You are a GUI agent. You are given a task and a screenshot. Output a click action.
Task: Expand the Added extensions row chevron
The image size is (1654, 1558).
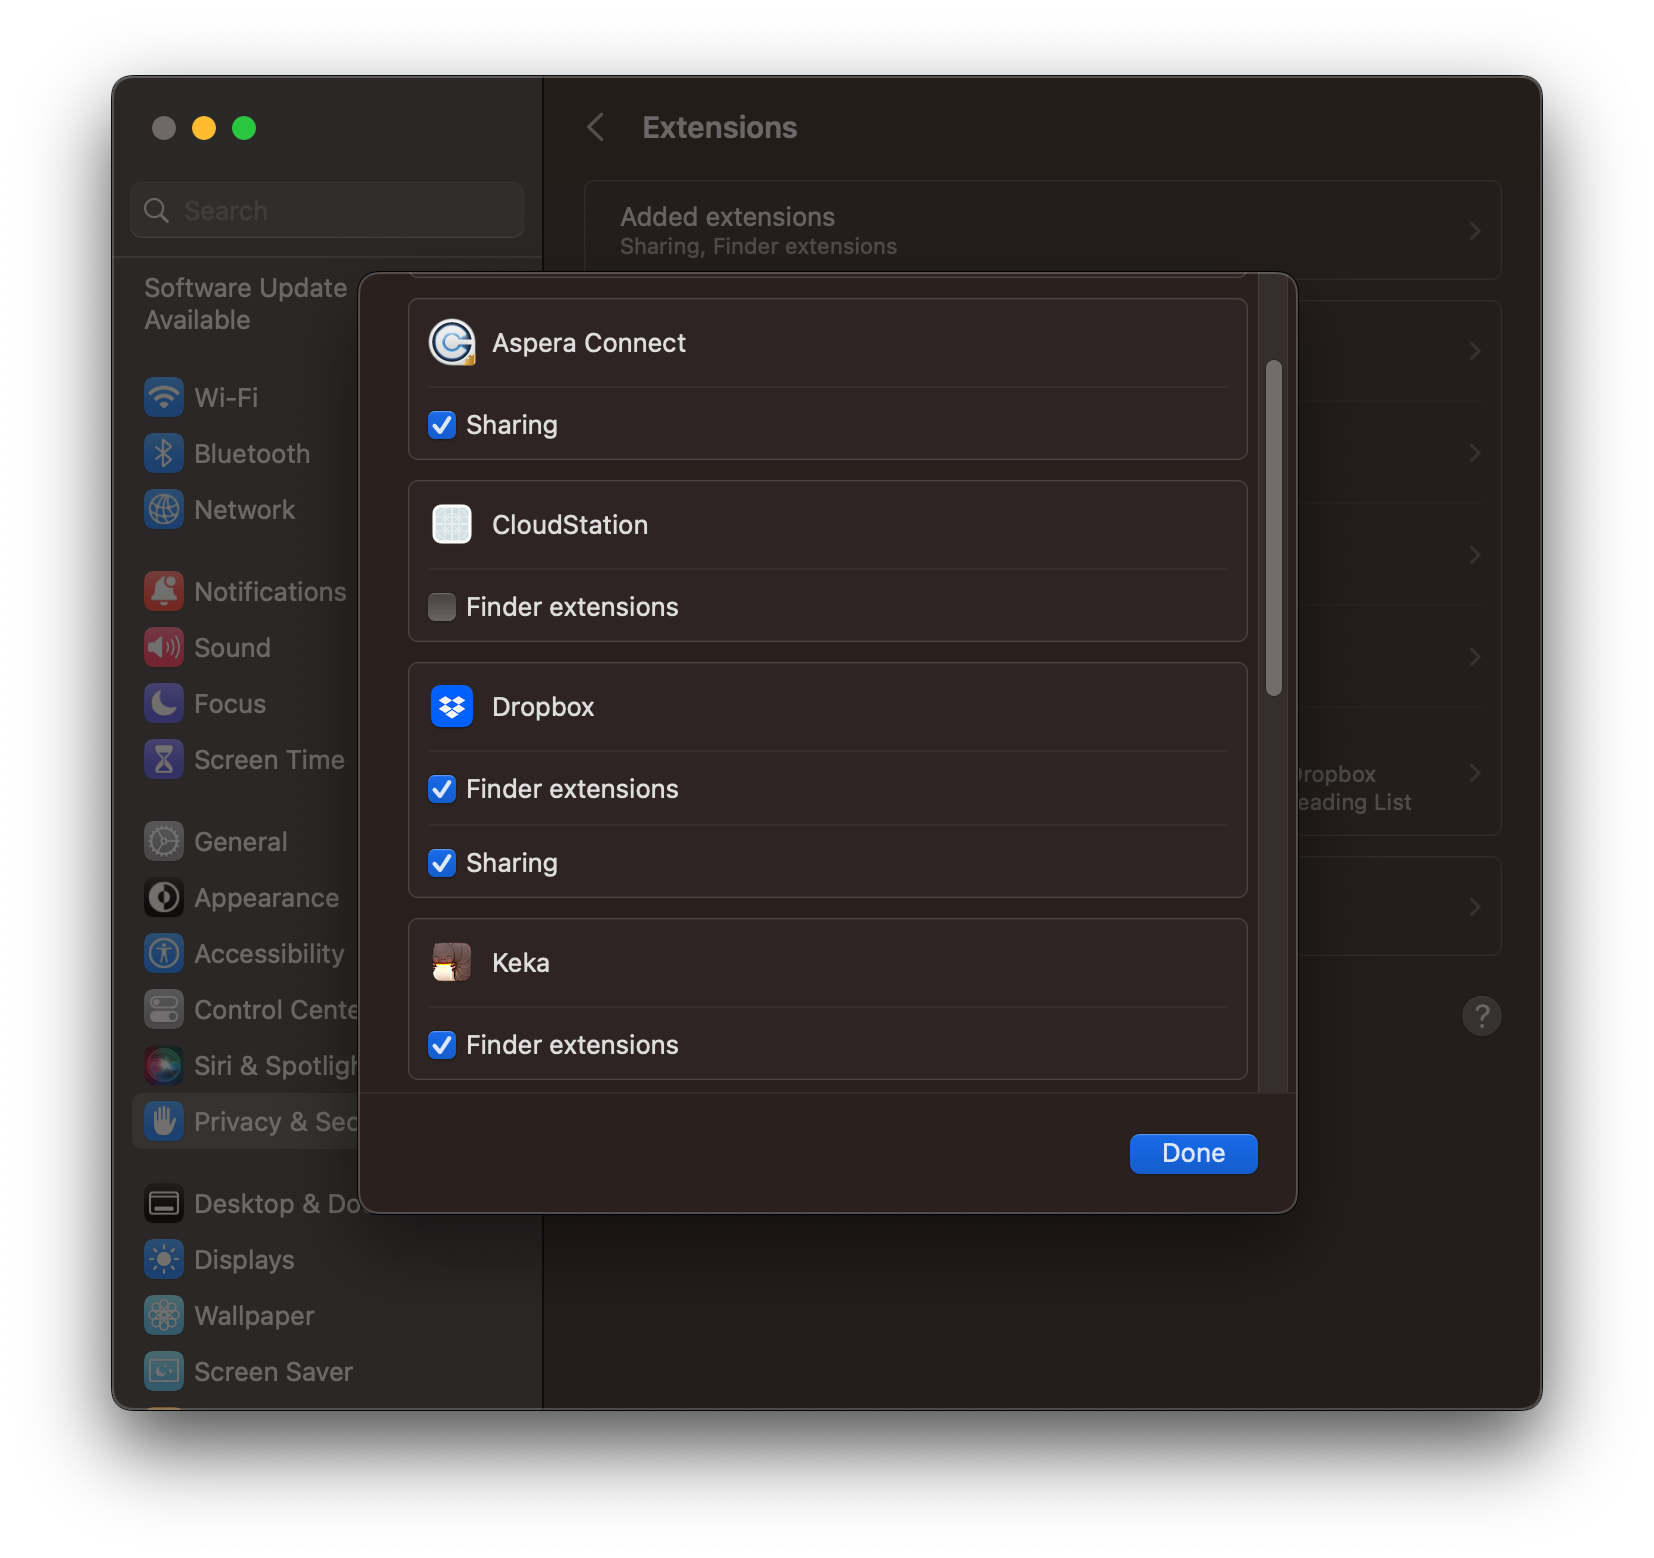[x=1475, y=231]
